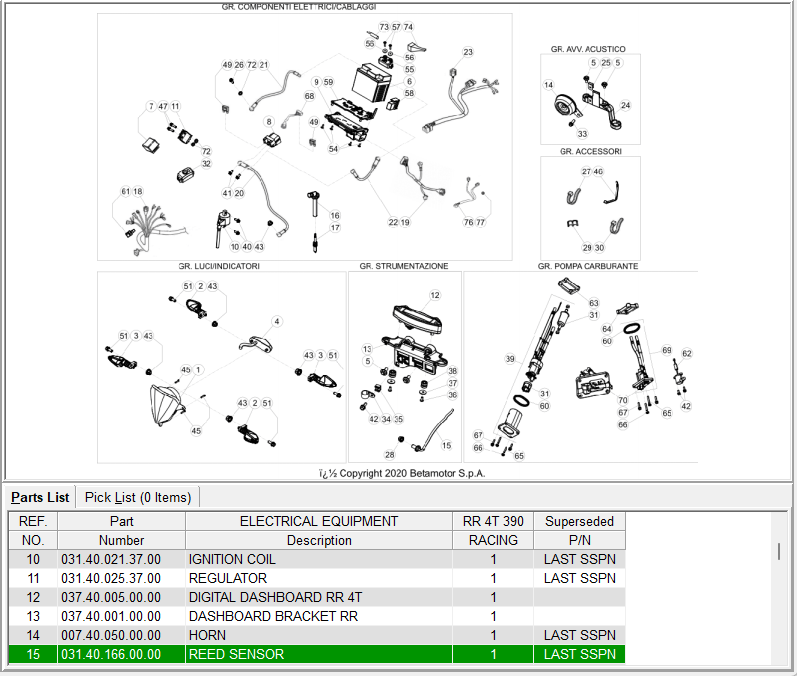Click callout 39 in the fuel pump group
Viewport: 797px width, 676px height.
coord(510,359)
